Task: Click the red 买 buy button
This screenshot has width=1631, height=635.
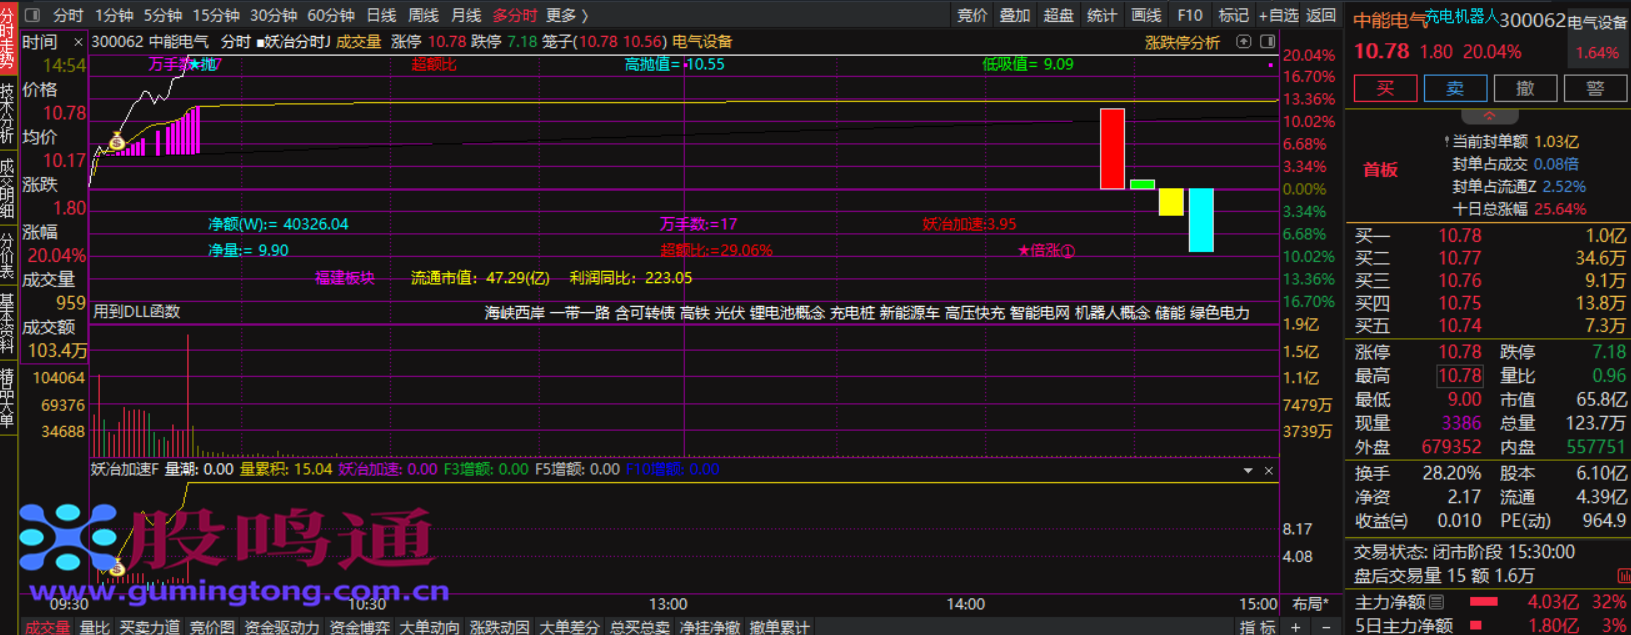Action: pos(1384,88)
